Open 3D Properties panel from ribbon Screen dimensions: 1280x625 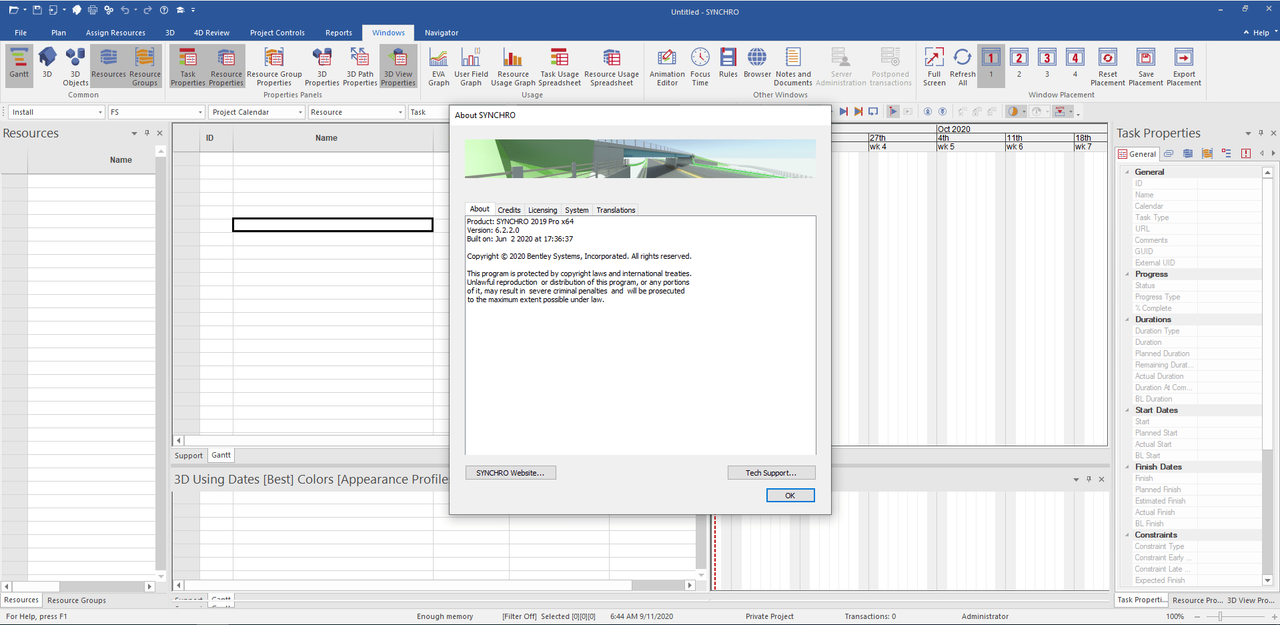pyautogui.click(x=322, y=66)
